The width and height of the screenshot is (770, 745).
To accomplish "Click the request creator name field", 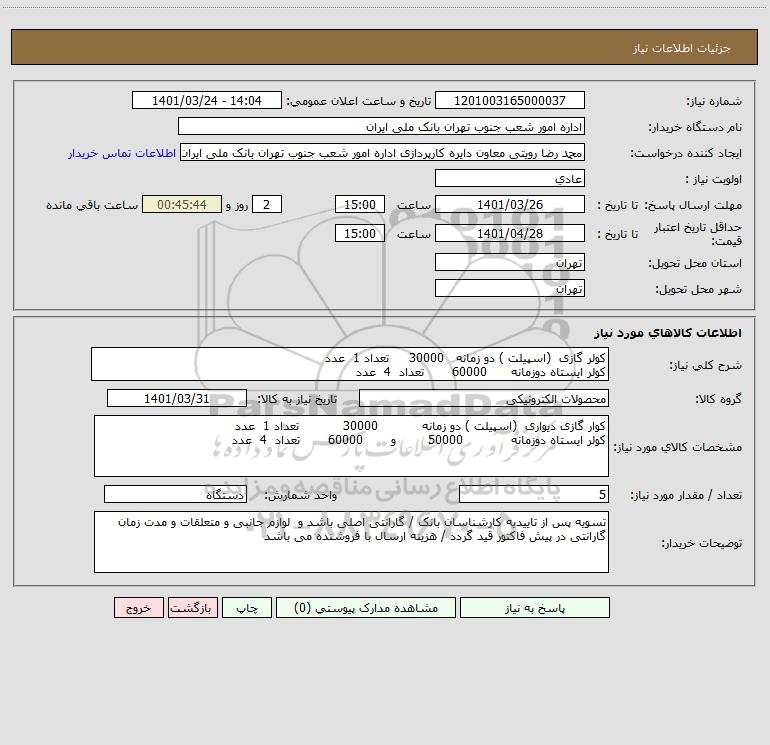I will (383, 152).
